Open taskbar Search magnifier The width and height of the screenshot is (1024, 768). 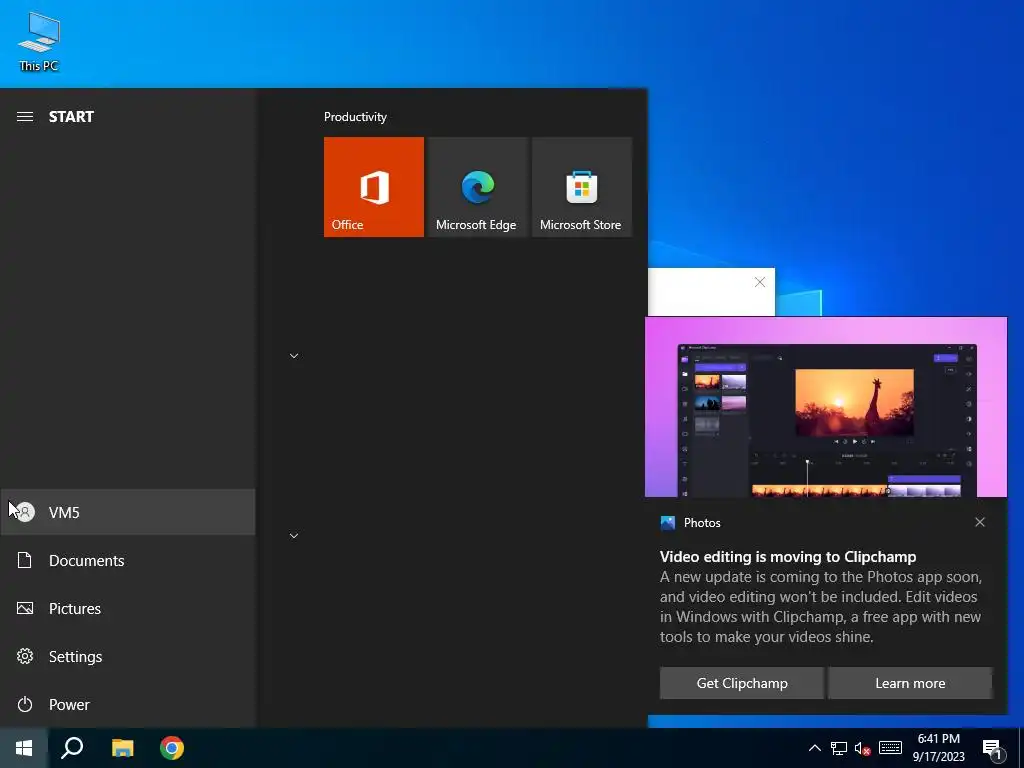72,748
